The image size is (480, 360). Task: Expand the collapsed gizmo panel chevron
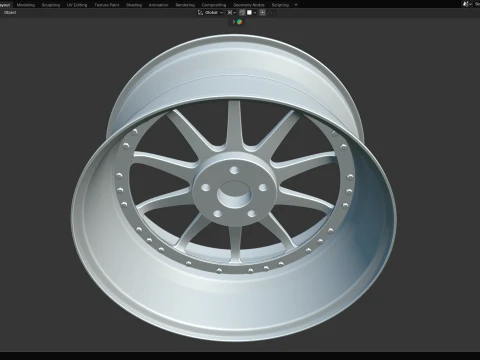(x=234, y=22)
